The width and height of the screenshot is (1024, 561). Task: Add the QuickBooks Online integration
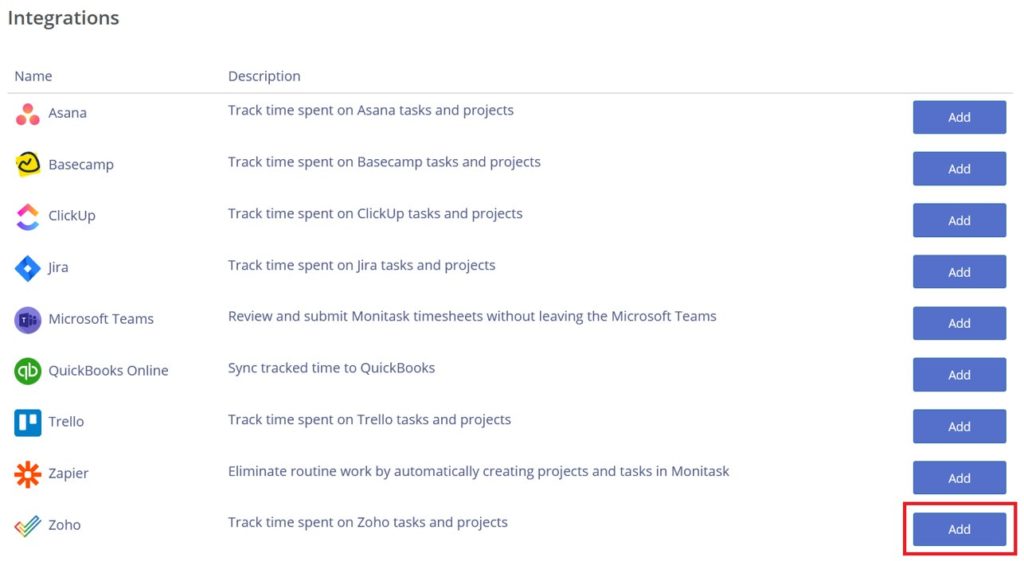[959, 375]
